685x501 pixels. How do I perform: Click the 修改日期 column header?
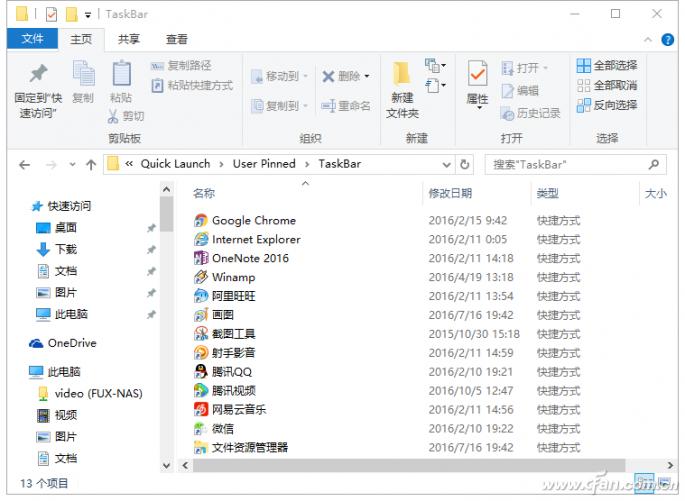[x=450, y=194]
